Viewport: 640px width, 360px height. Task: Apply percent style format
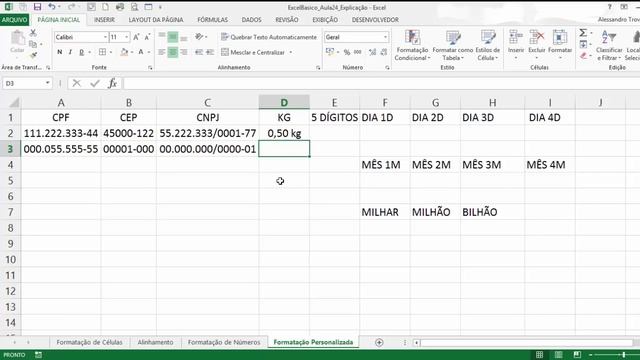(347, 52)
